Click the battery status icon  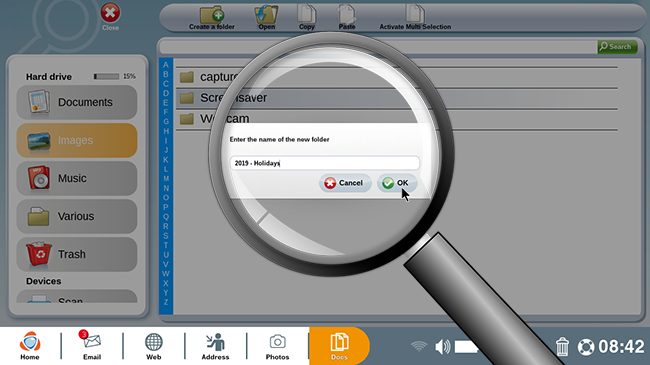(466, 347)
